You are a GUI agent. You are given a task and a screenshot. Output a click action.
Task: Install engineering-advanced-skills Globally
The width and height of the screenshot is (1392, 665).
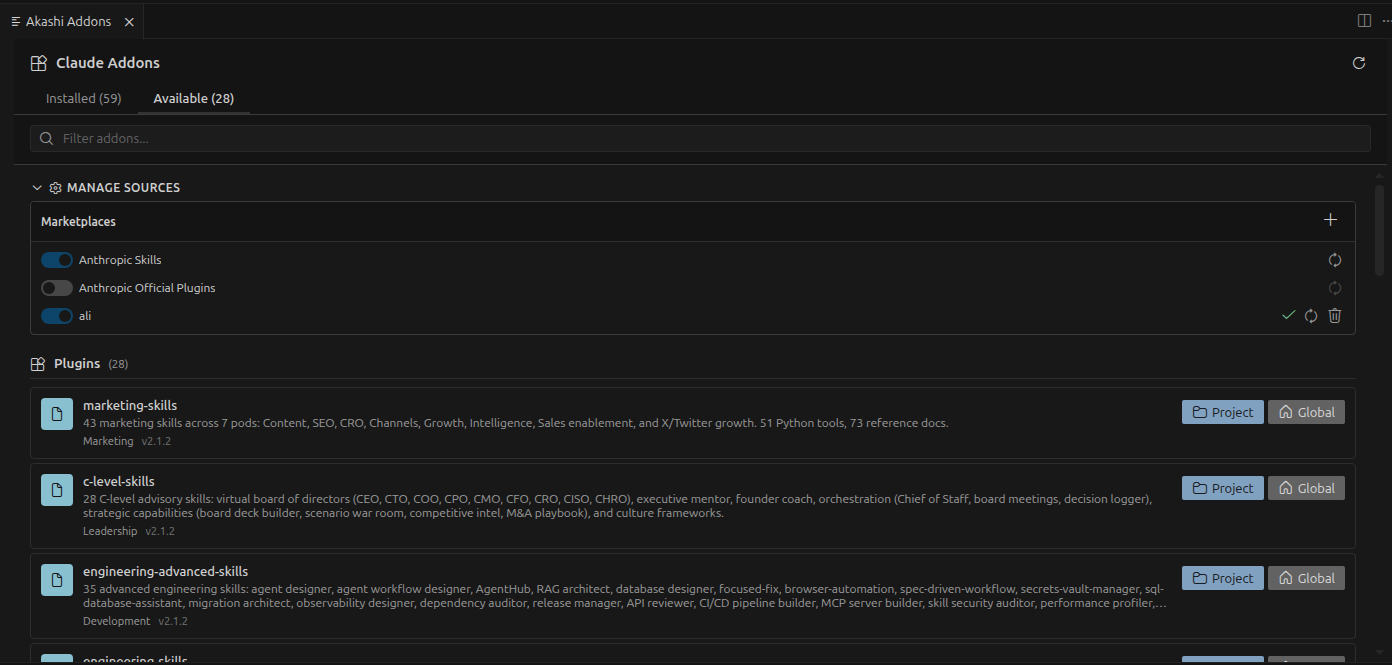(x=1307, y=578)
